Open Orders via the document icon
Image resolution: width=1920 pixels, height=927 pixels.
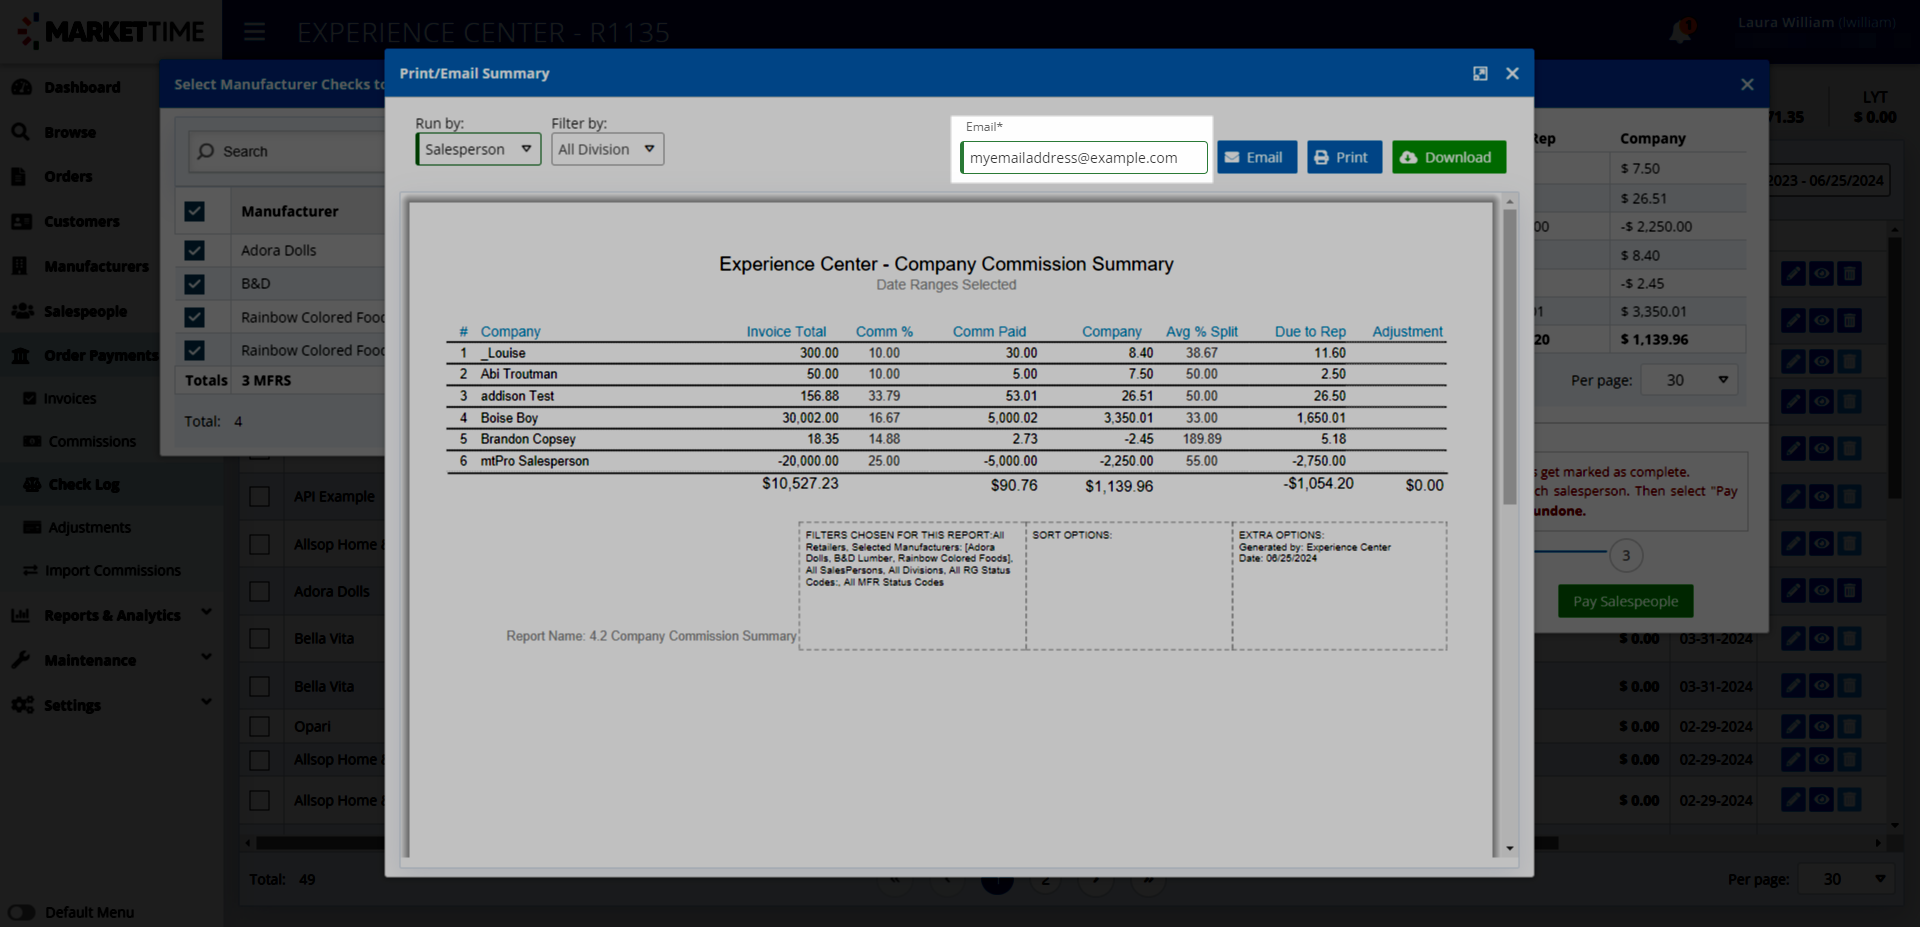pos(19,176)
